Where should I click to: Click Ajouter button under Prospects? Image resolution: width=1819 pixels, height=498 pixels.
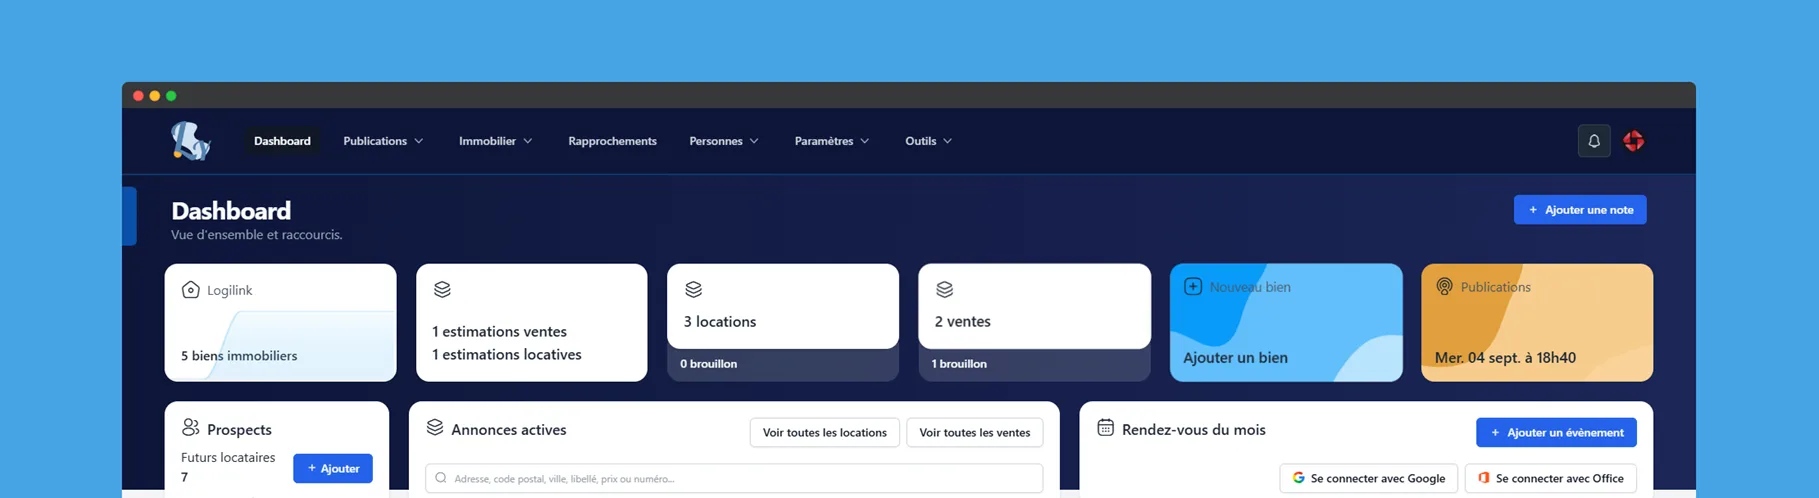click(333, 468)
